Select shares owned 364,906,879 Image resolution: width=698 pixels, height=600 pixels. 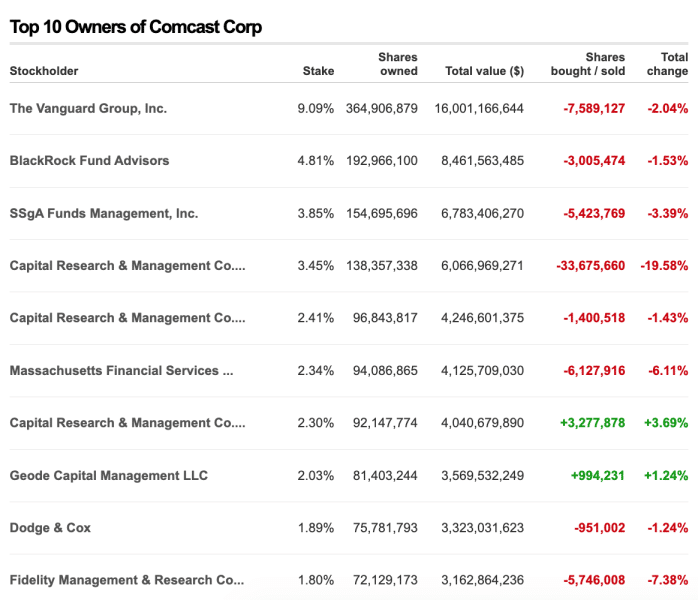coord(382,108)
